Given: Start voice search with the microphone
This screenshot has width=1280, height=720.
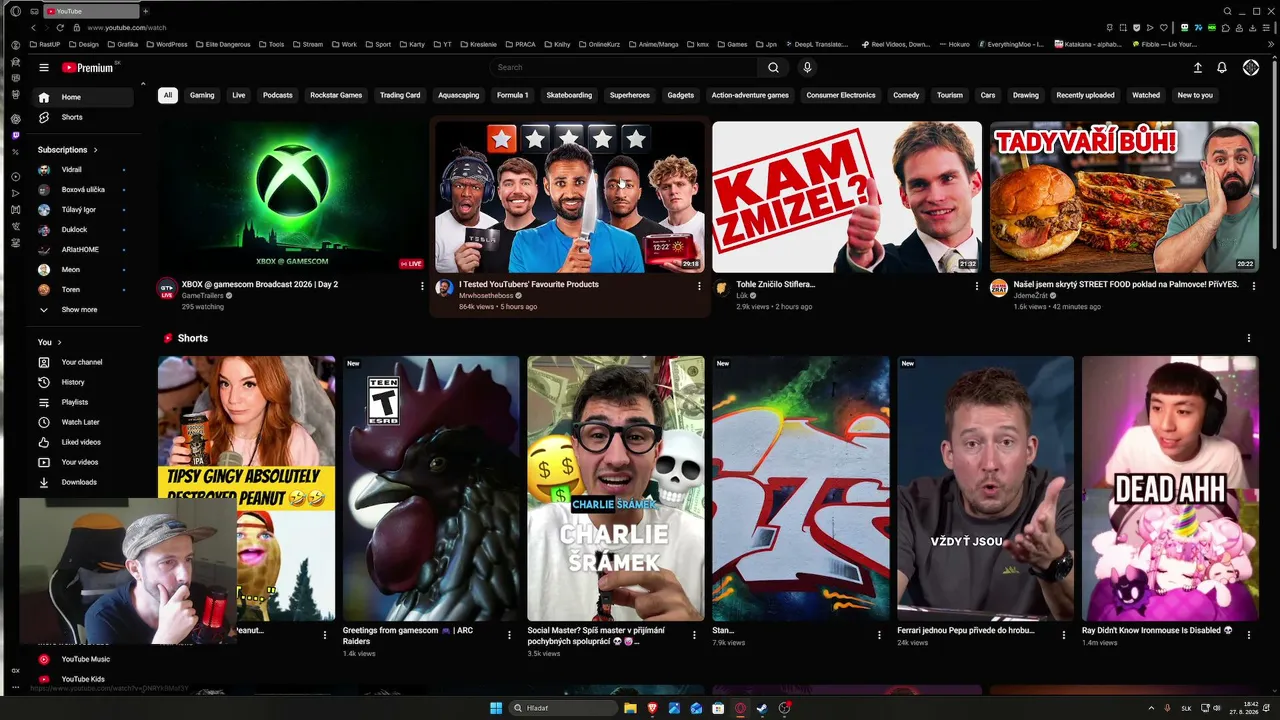Looking at the screenshot, I should click(807, 67).
